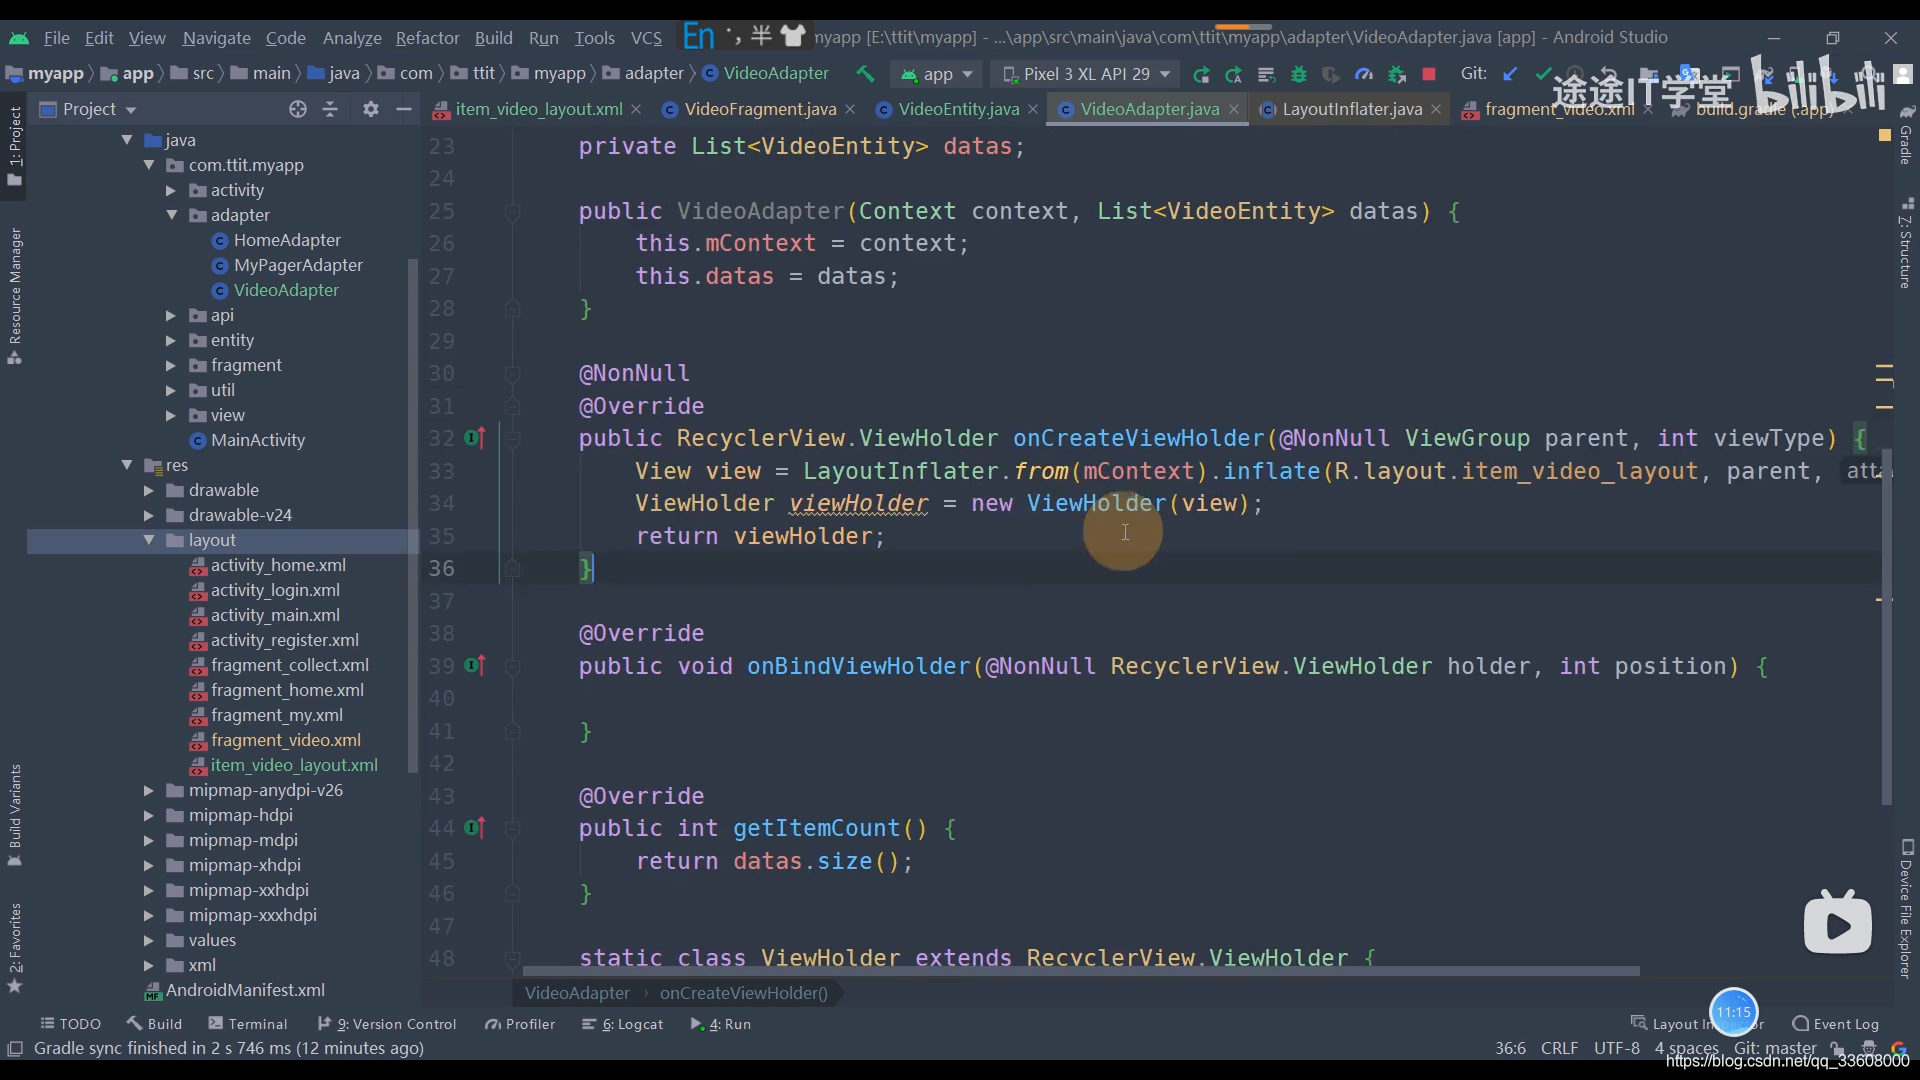Collapse the layout folder
The height and width of the screenshot is (1080, 1920).
tap(149, 540)
